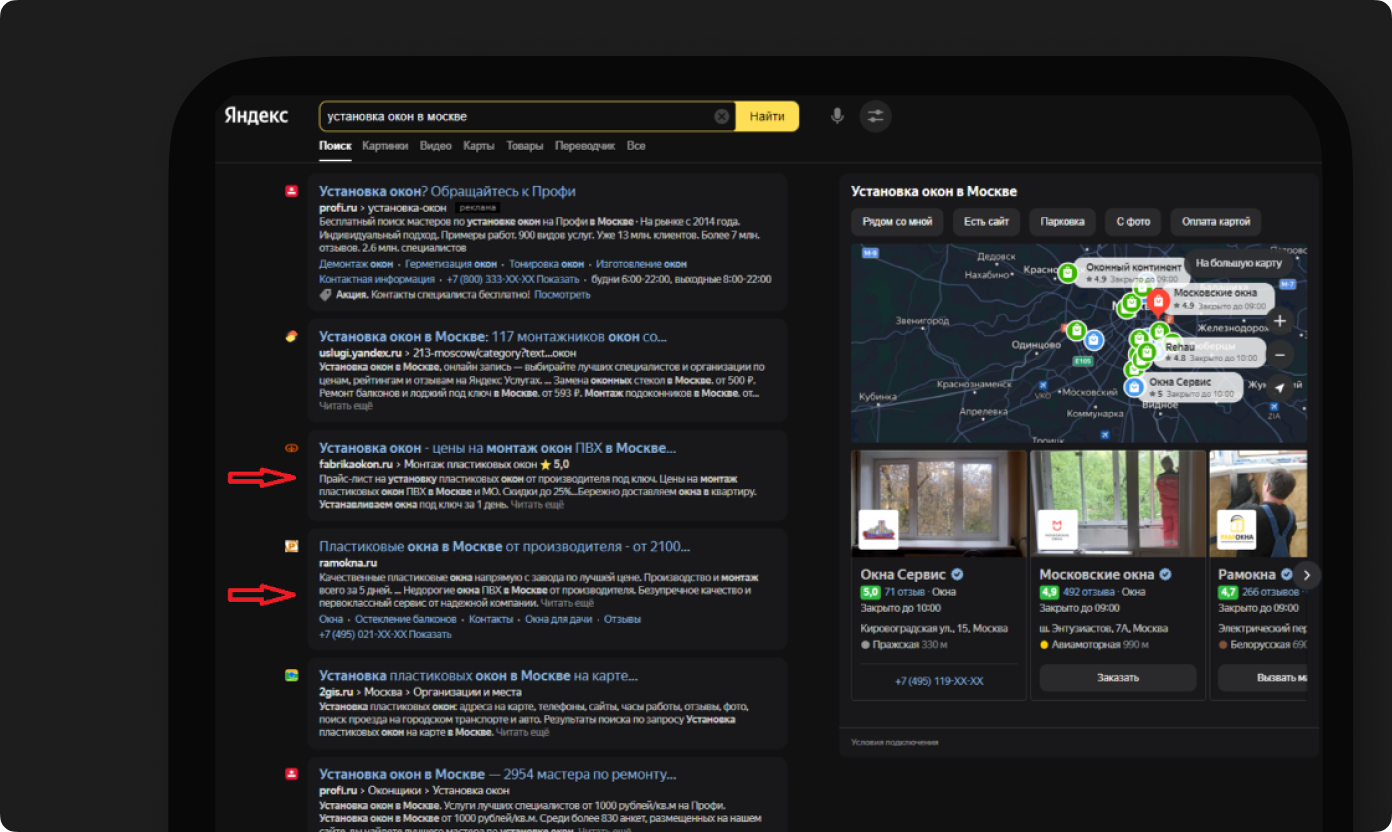The width and height of the screenshot is (1392, 832).
Task: Clear the search query with the X icon
Action: (x=721, y=117)
